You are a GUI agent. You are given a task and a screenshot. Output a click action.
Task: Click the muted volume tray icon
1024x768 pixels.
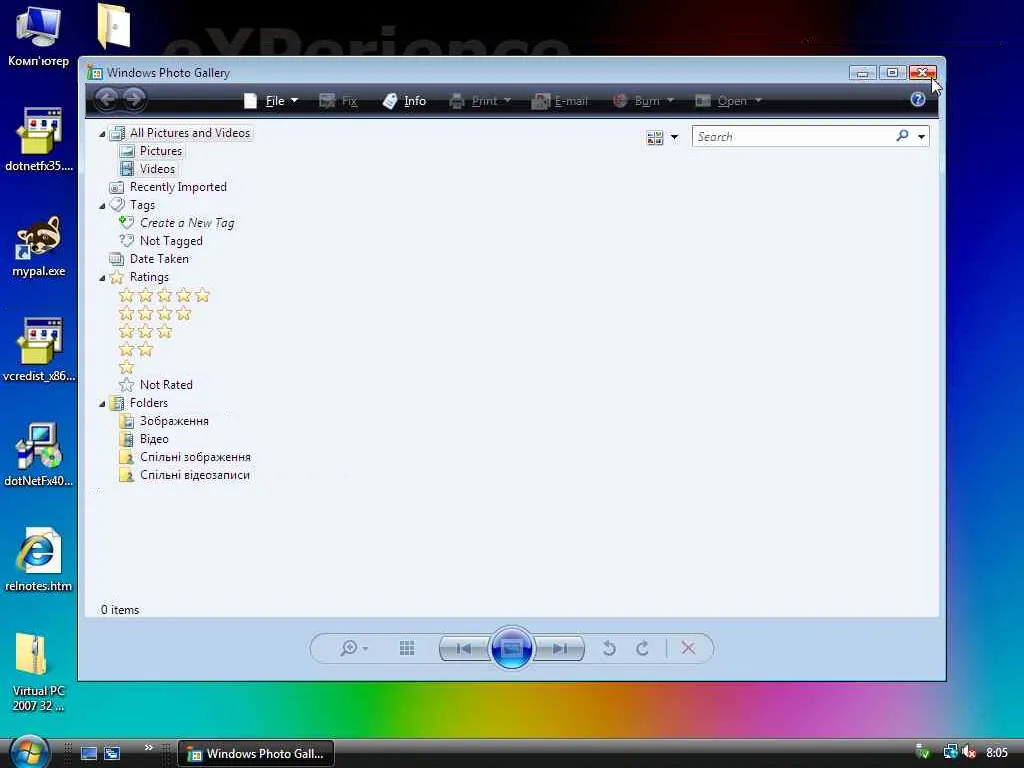pos(969,753)
